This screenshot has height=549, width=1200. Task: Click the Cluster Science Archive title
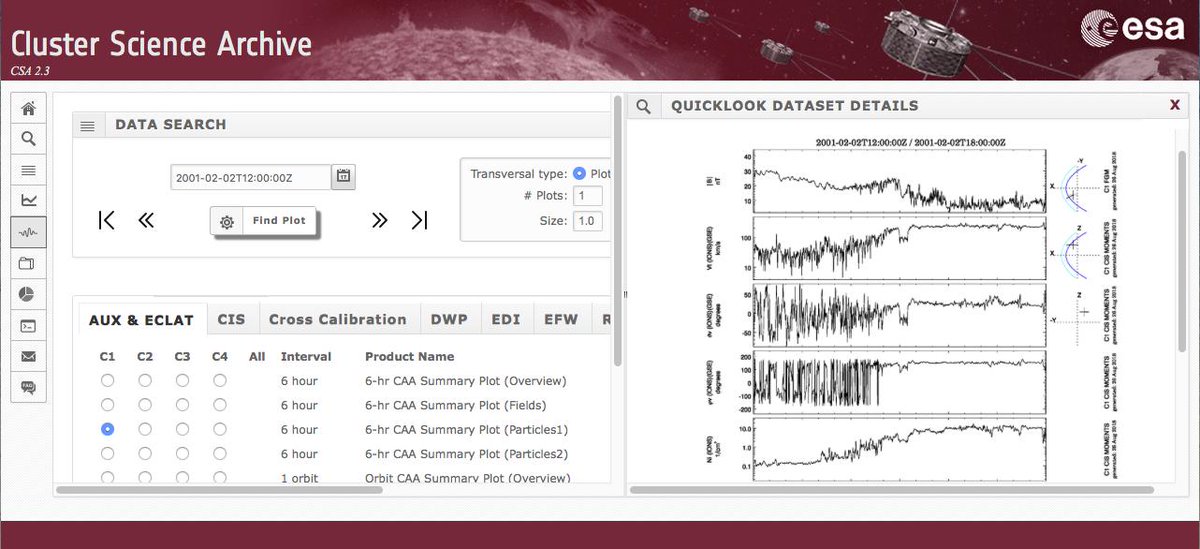[161, 43]
